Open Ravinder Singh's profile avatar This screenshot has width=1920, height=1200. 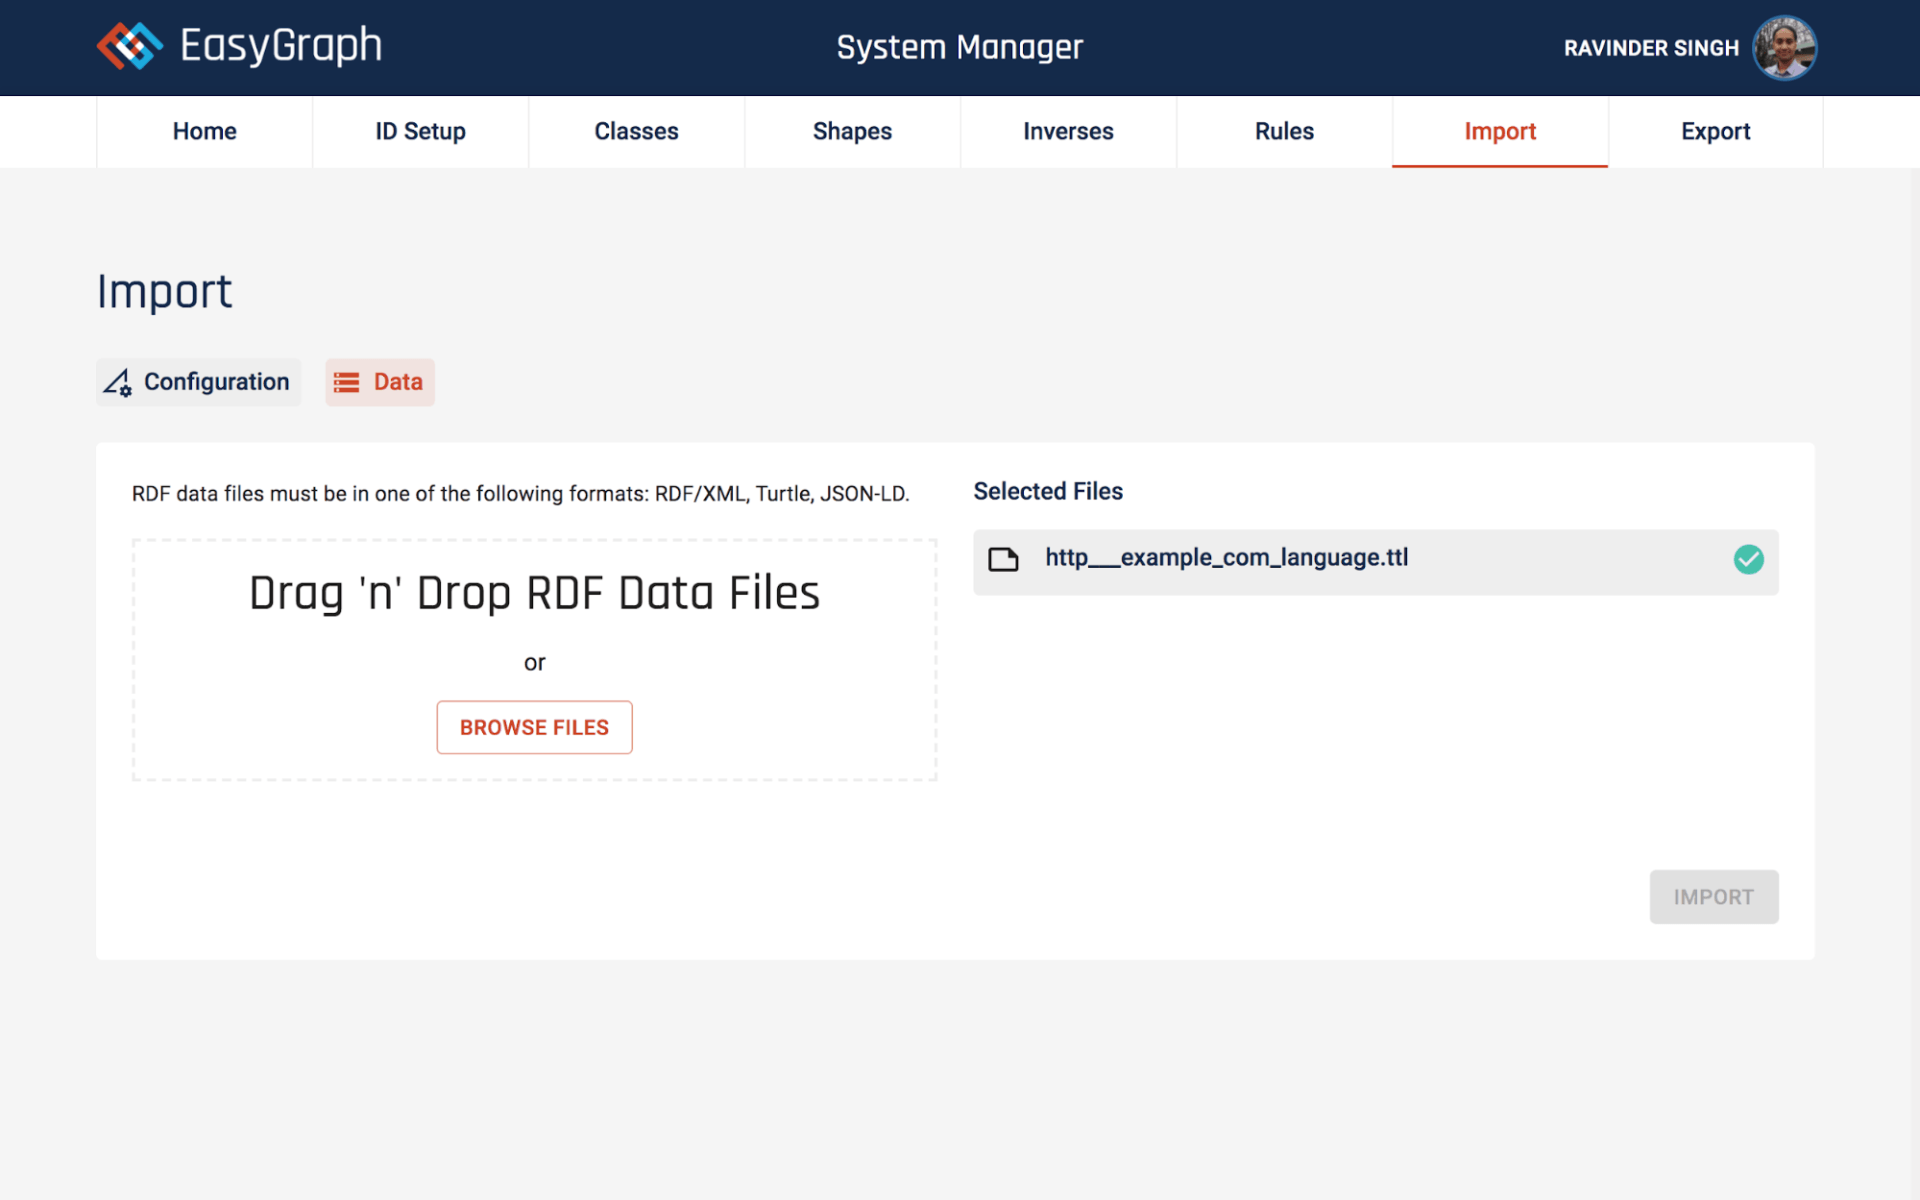click(x=1784, y=47)
